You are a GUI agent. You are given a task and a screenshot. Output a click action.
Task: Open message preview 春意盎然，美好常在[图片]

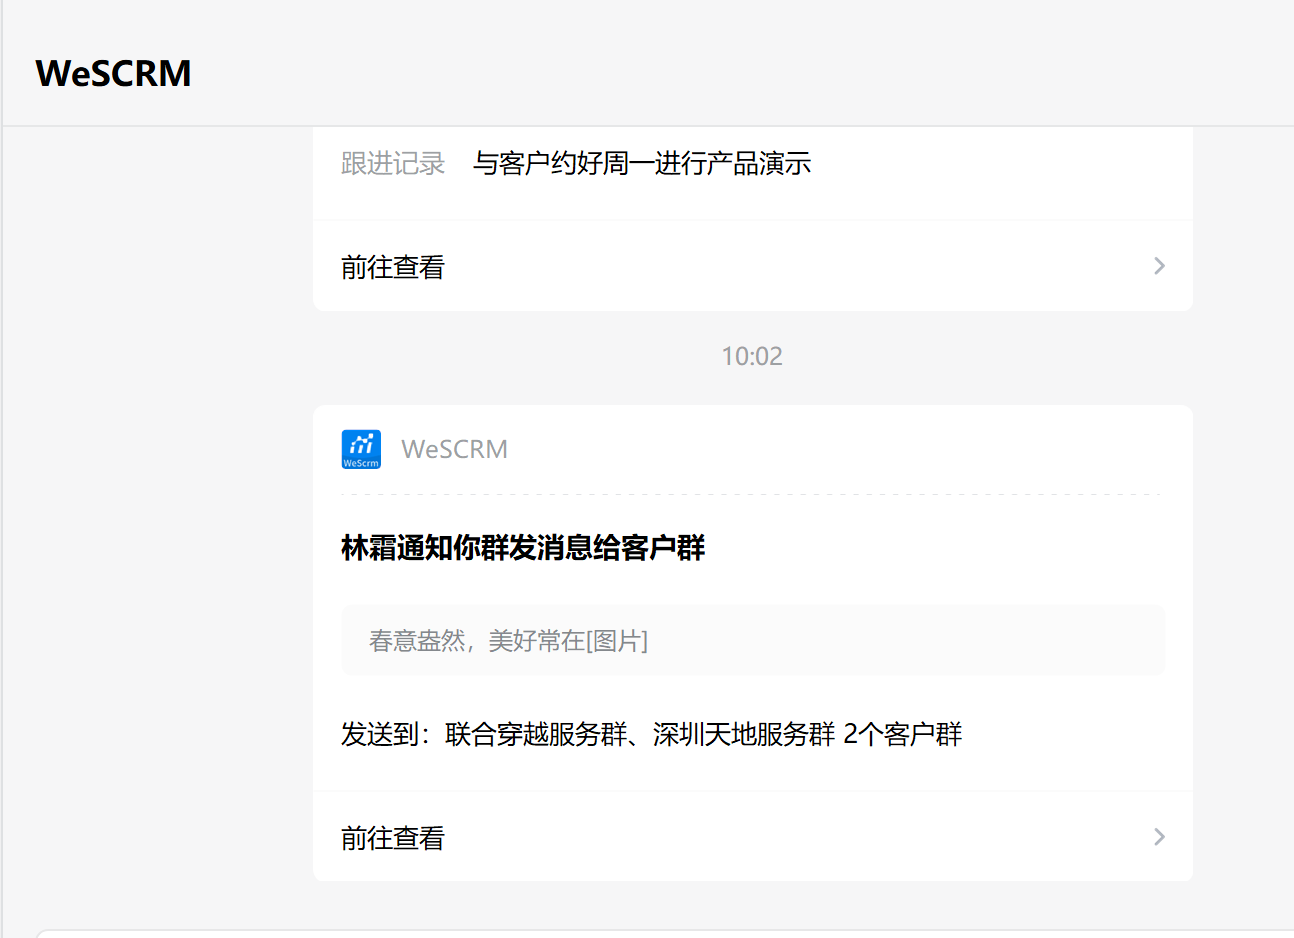coord(752,640)
